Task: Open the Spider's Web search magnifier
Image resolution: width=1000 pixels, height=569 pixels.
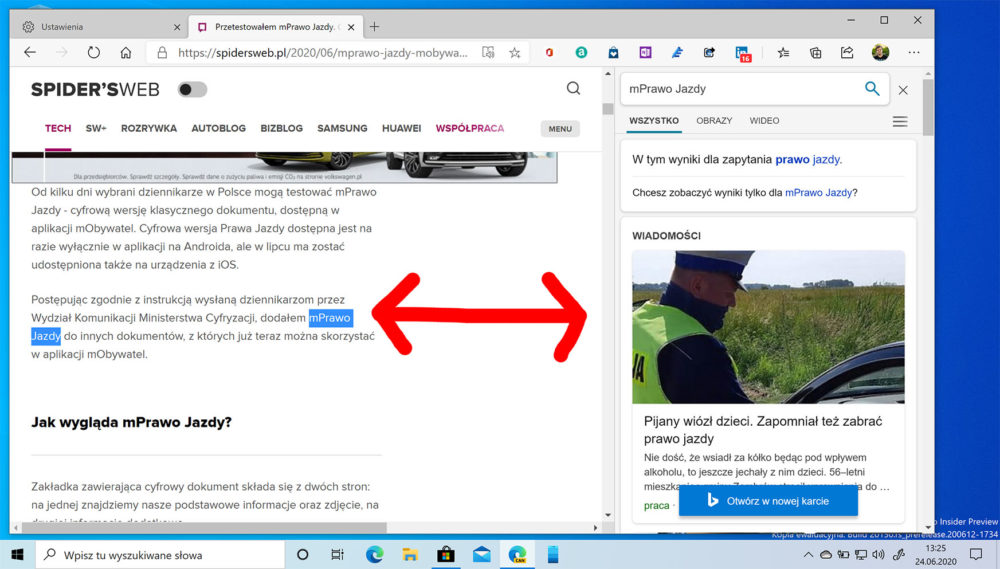Action: [573, 89]
